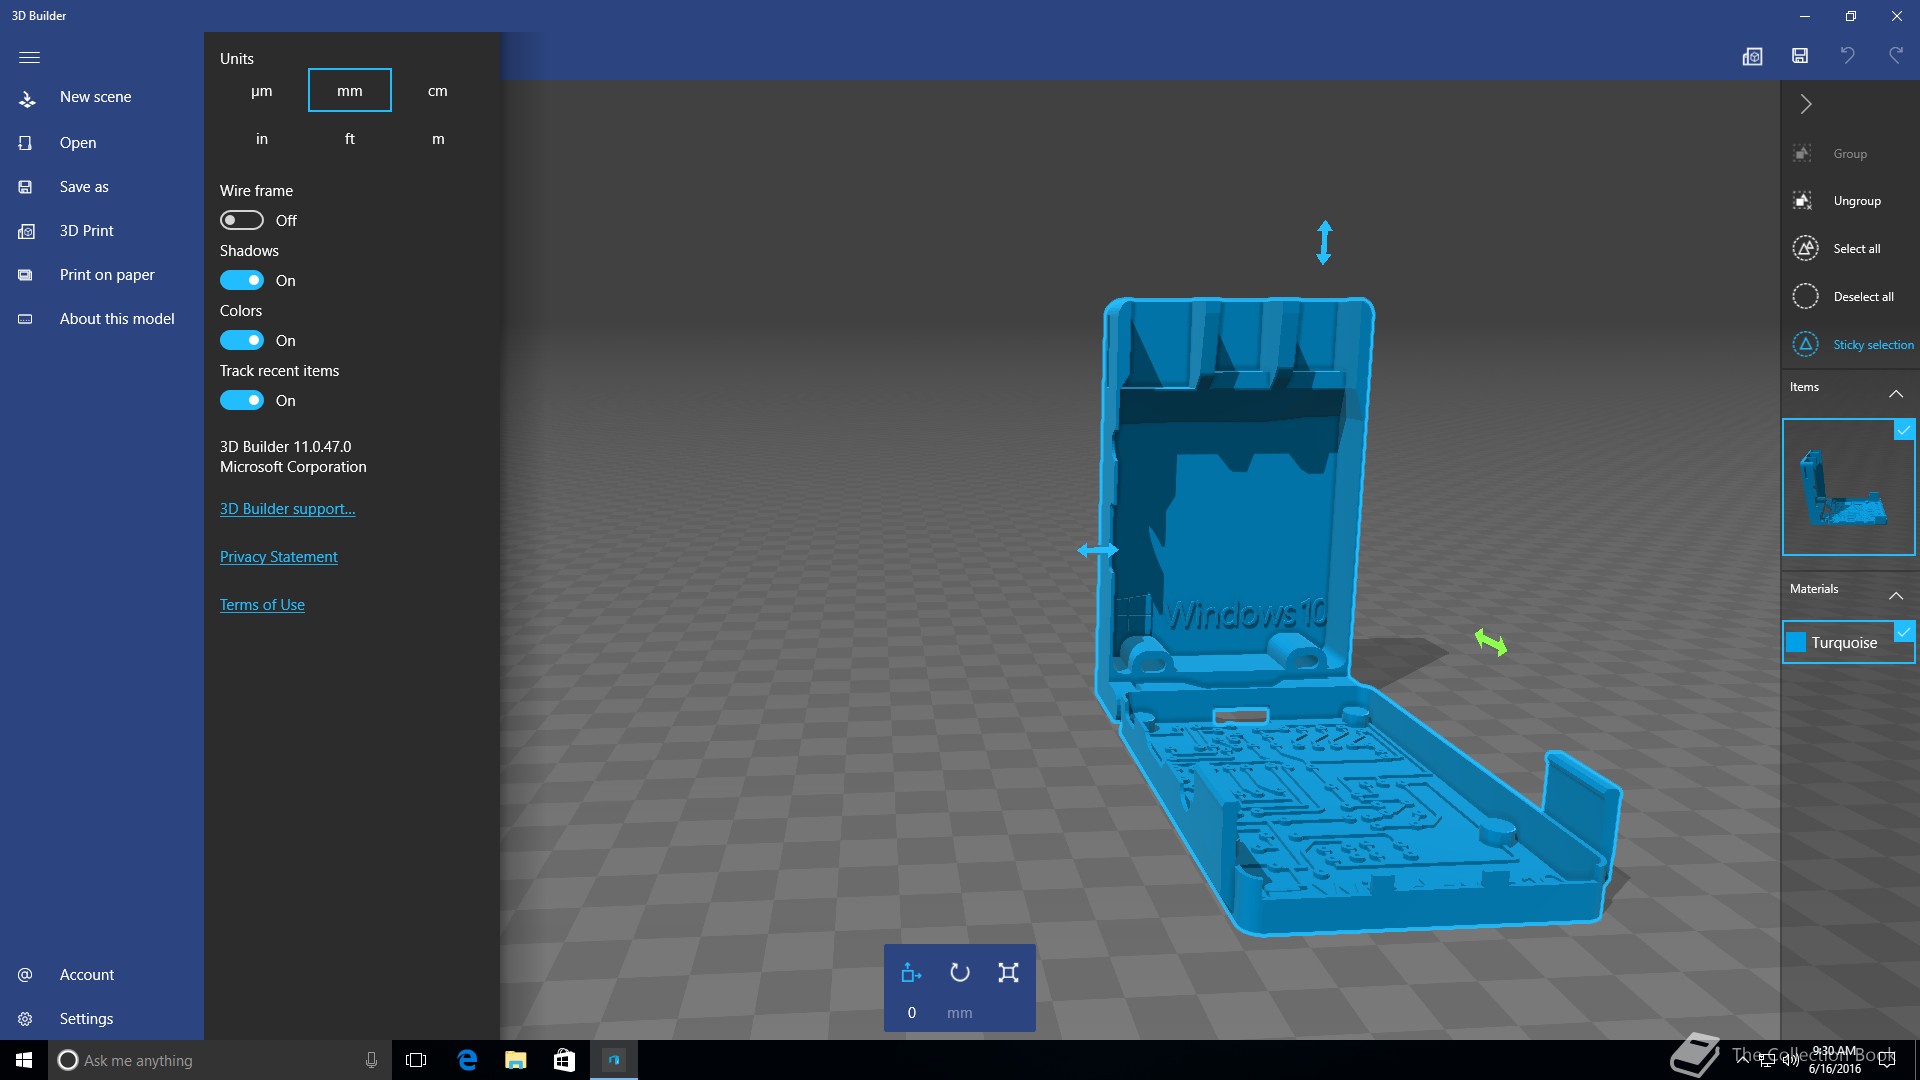Image resolution: width=1920 pixels, height=1080 pixels.
Task: Uncheck the Turquoise material checkbox
Action: tap(1904, 632)
